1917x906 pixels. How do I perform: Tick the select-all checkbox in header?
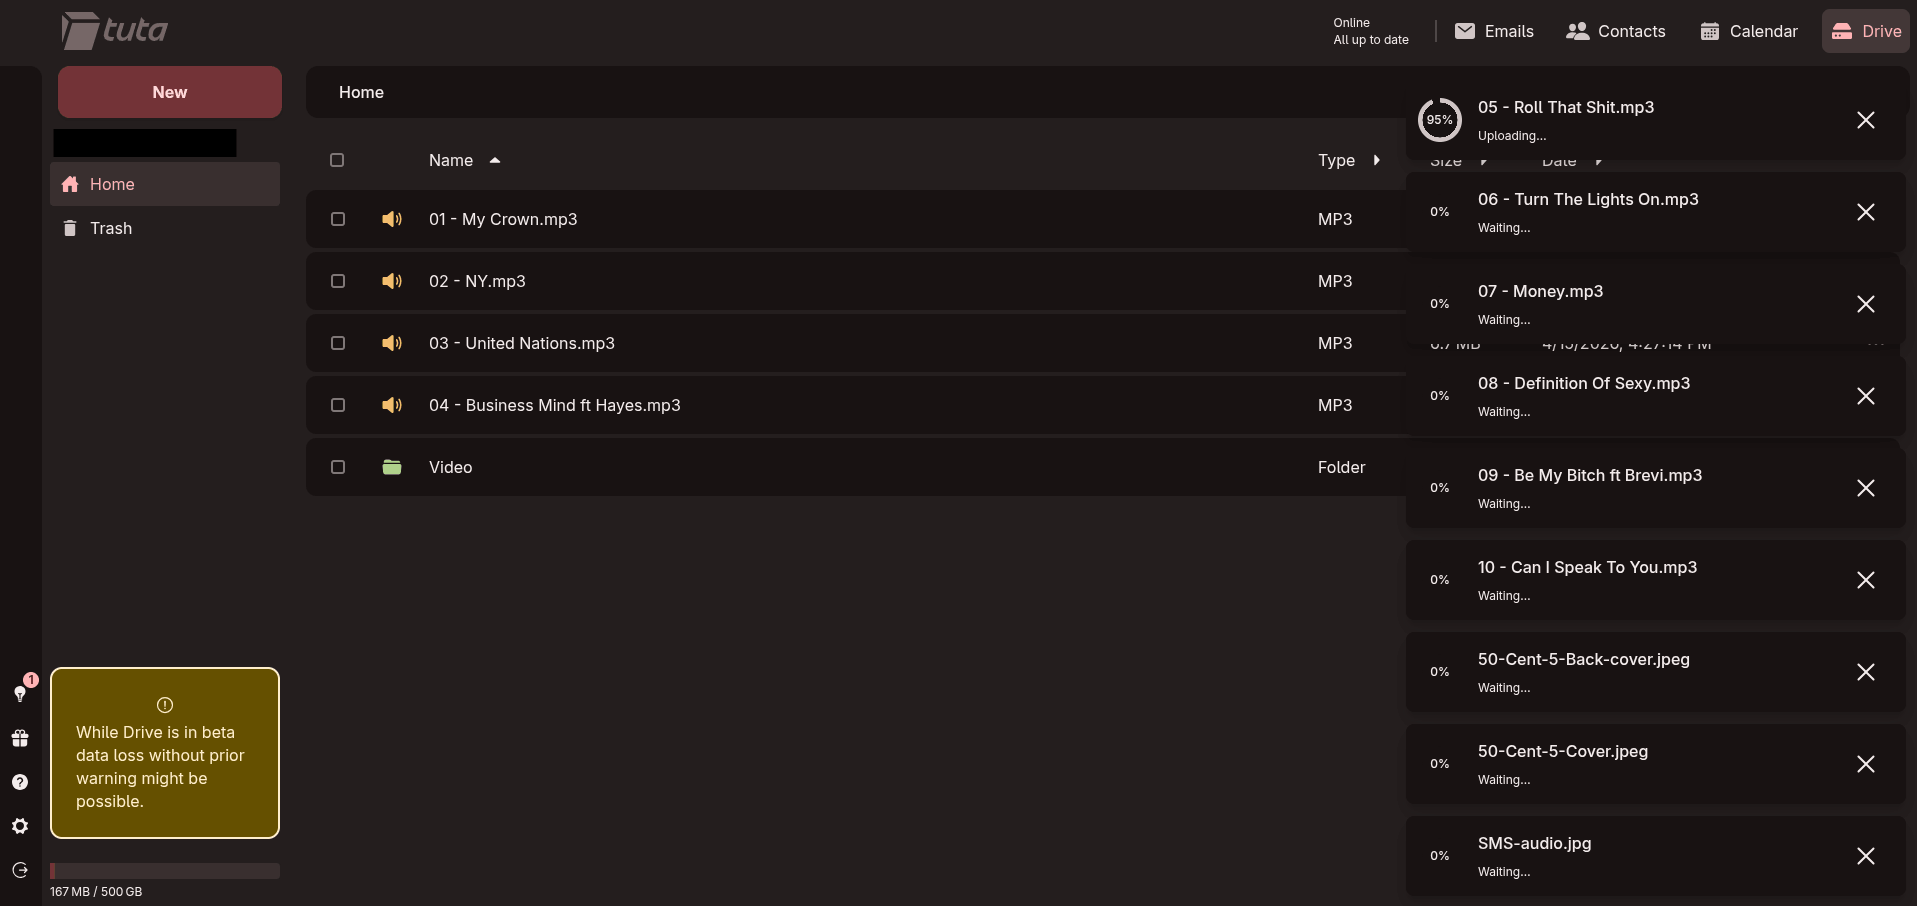pyautogui.click(x=337, y=160)
